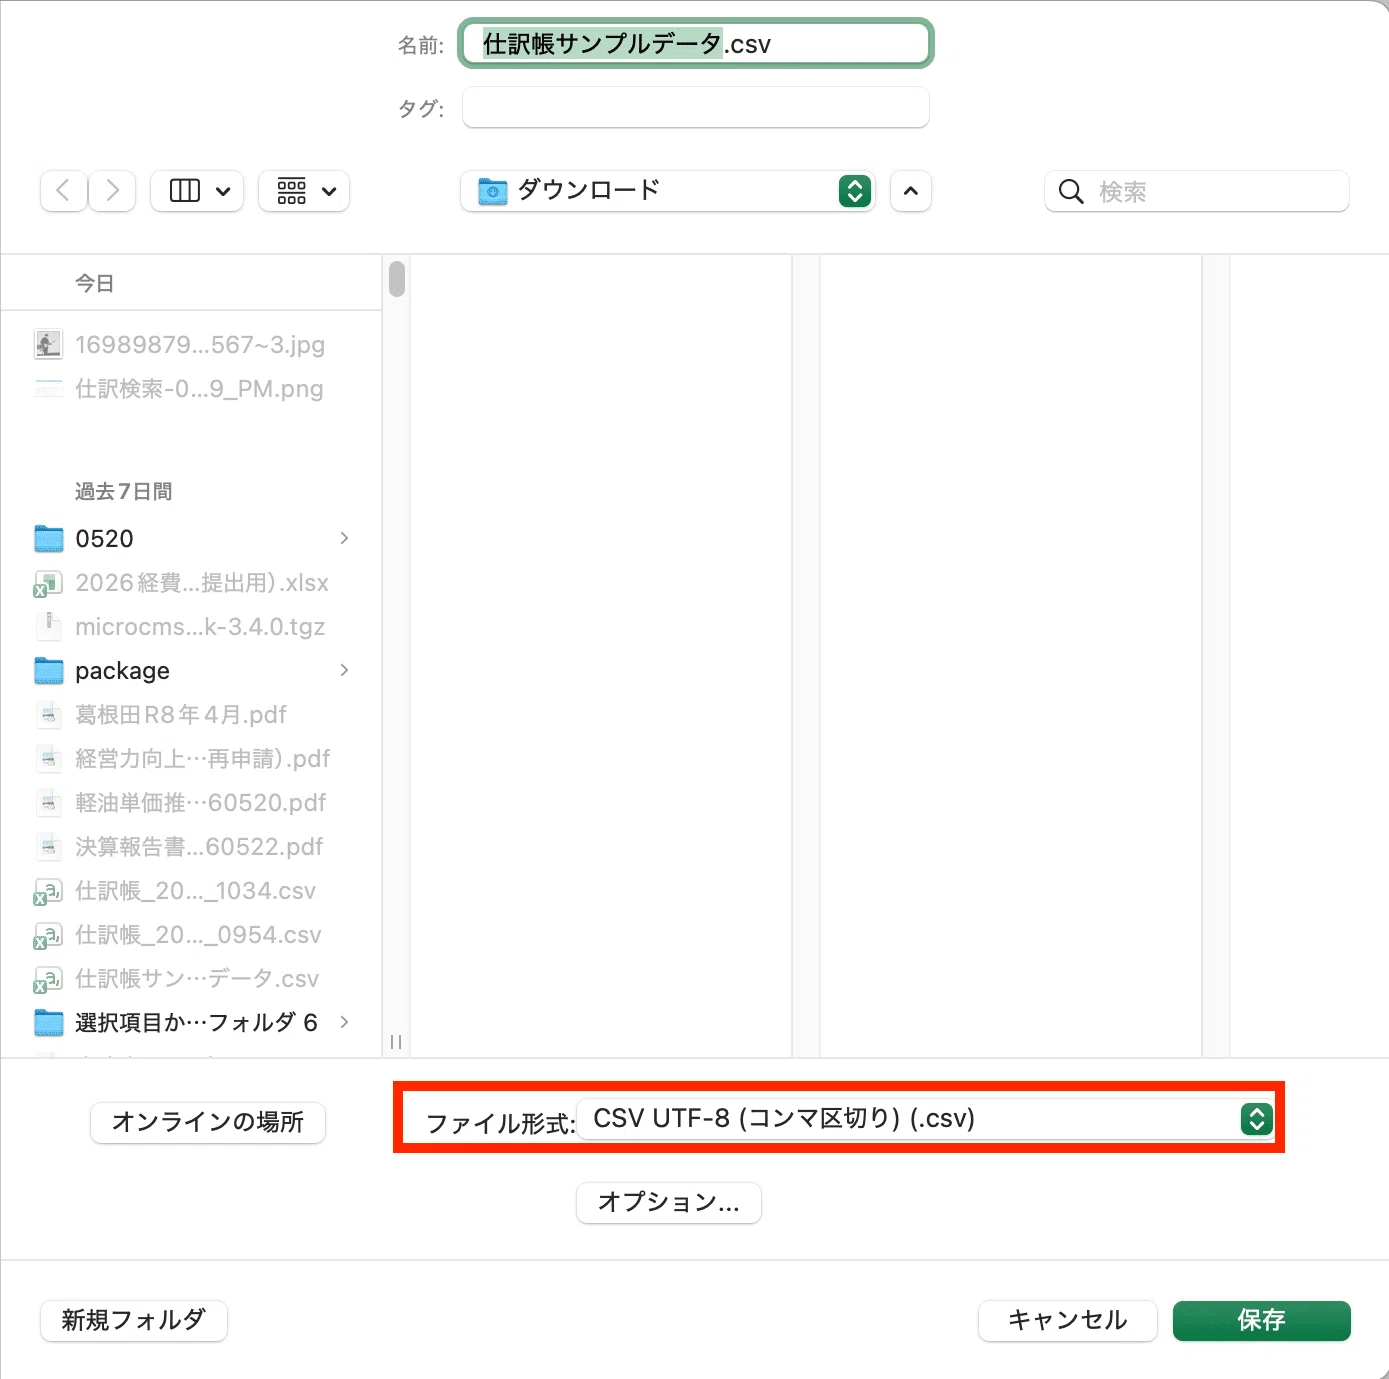
Task: Go forward with the right chevron button
Action: [x=112, y=191]
